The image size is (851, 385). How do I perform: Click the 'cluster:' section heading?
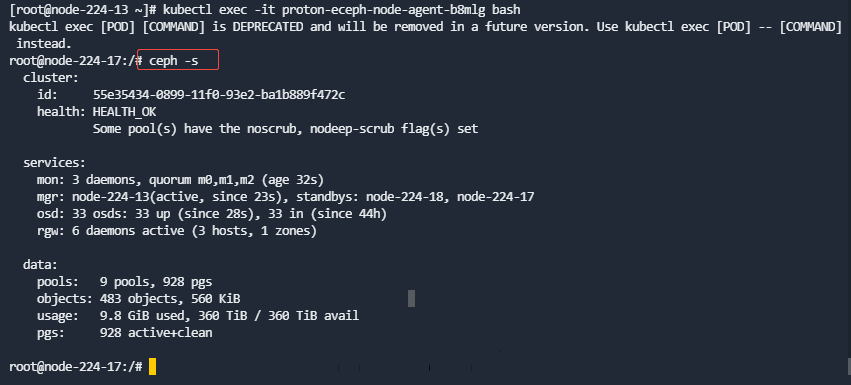tap(51, 78)
